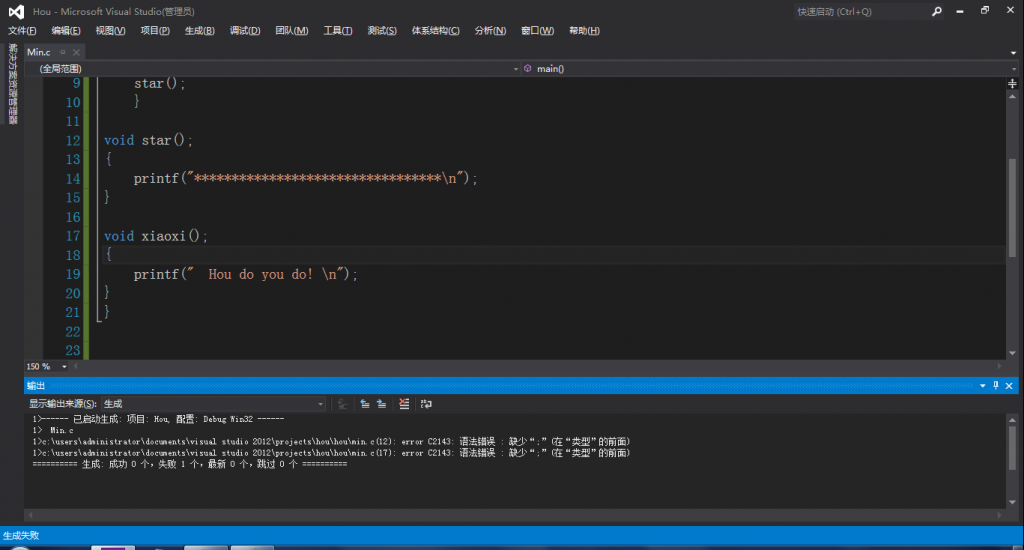The width and height of the screenshot is (1024, 550).
Task: Click the Find Message in Code icon
Action: (342, 404)
